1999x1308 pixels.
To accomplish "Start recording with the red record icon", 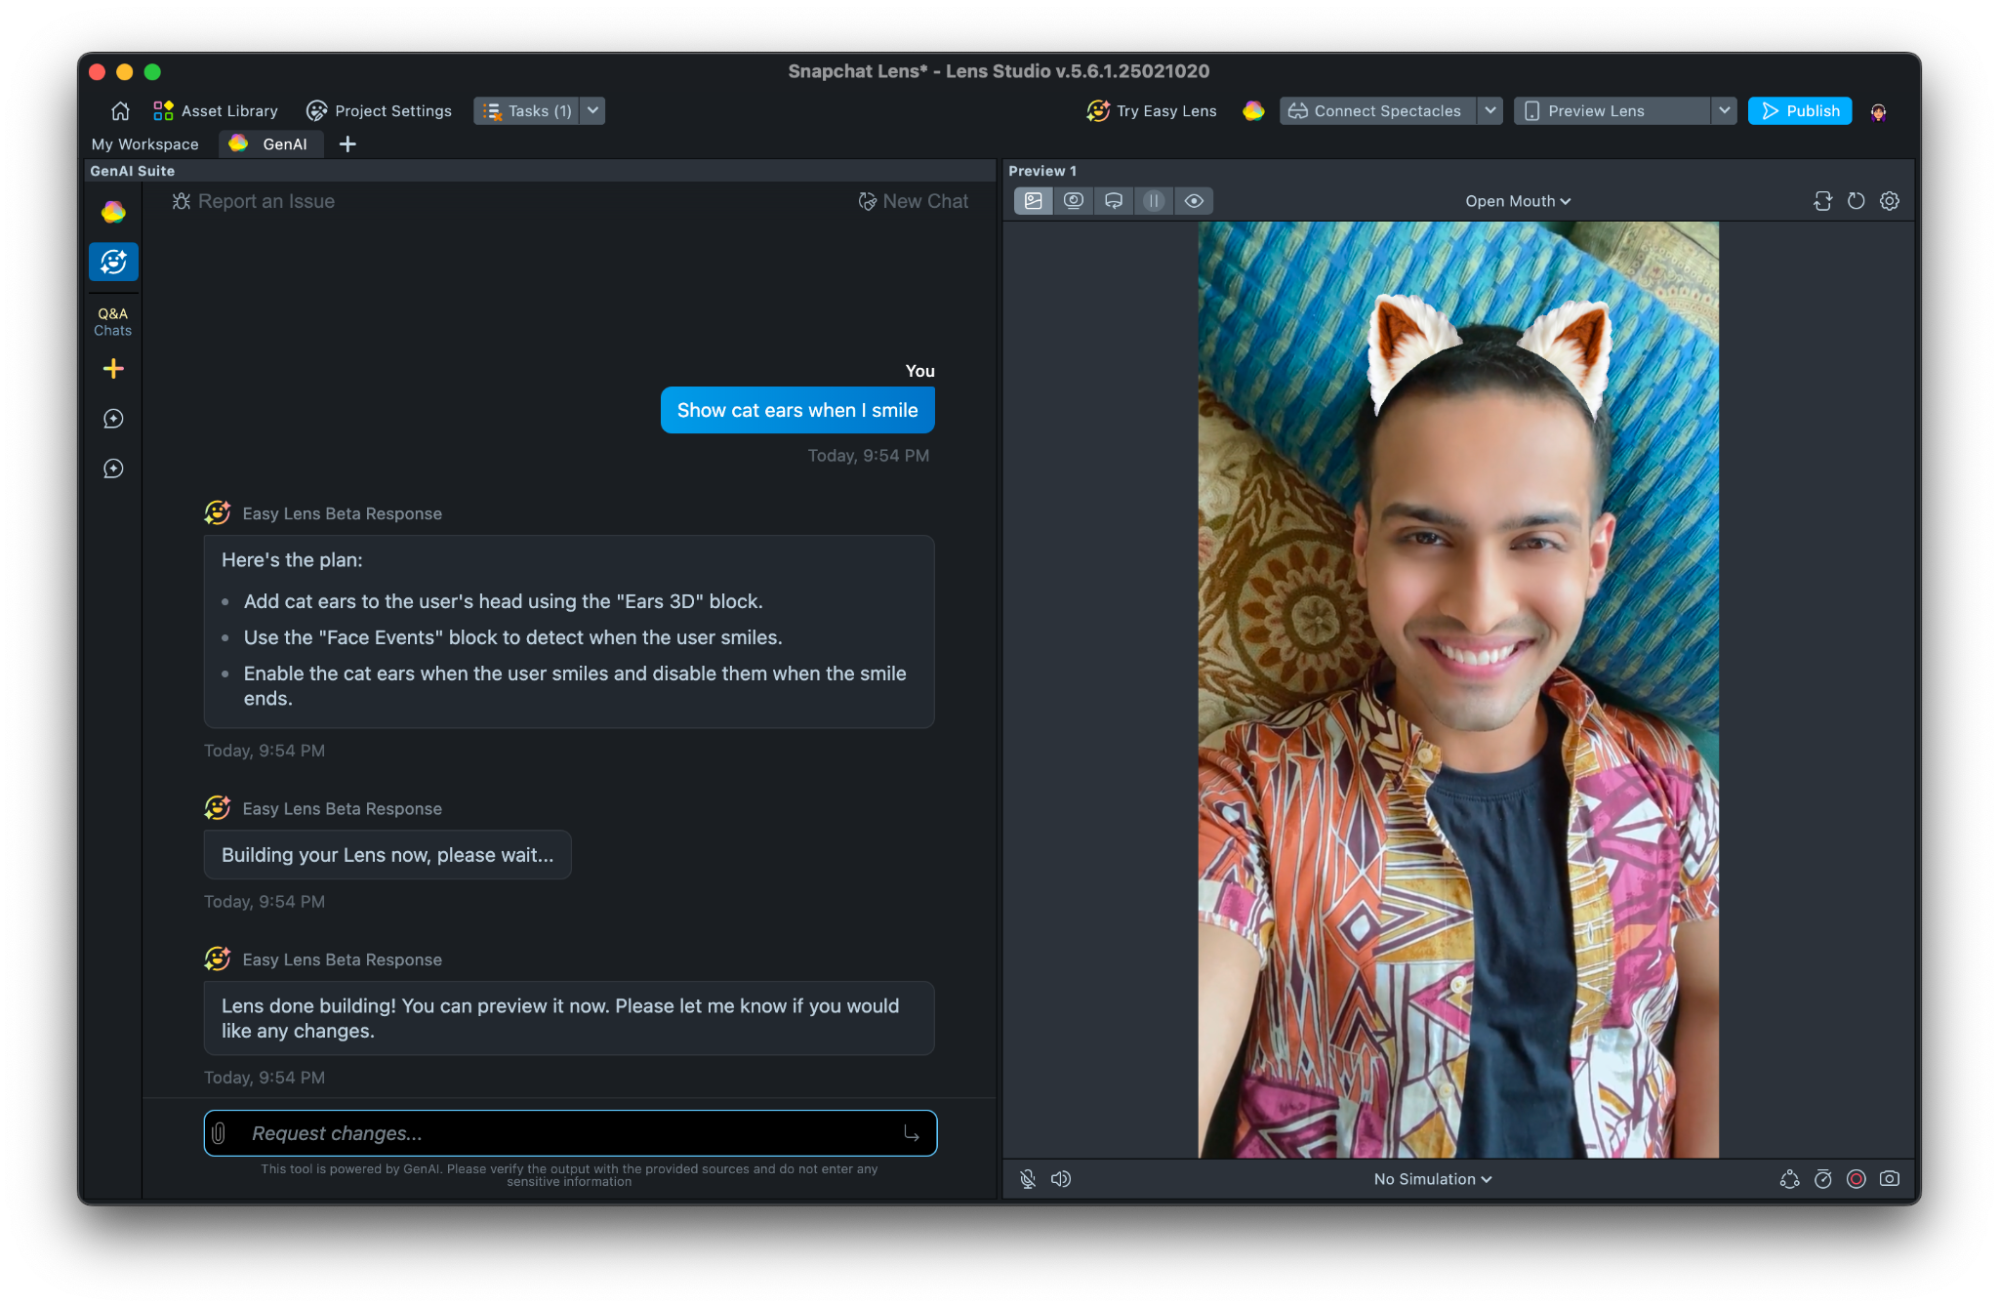I will [1856, 1179].
